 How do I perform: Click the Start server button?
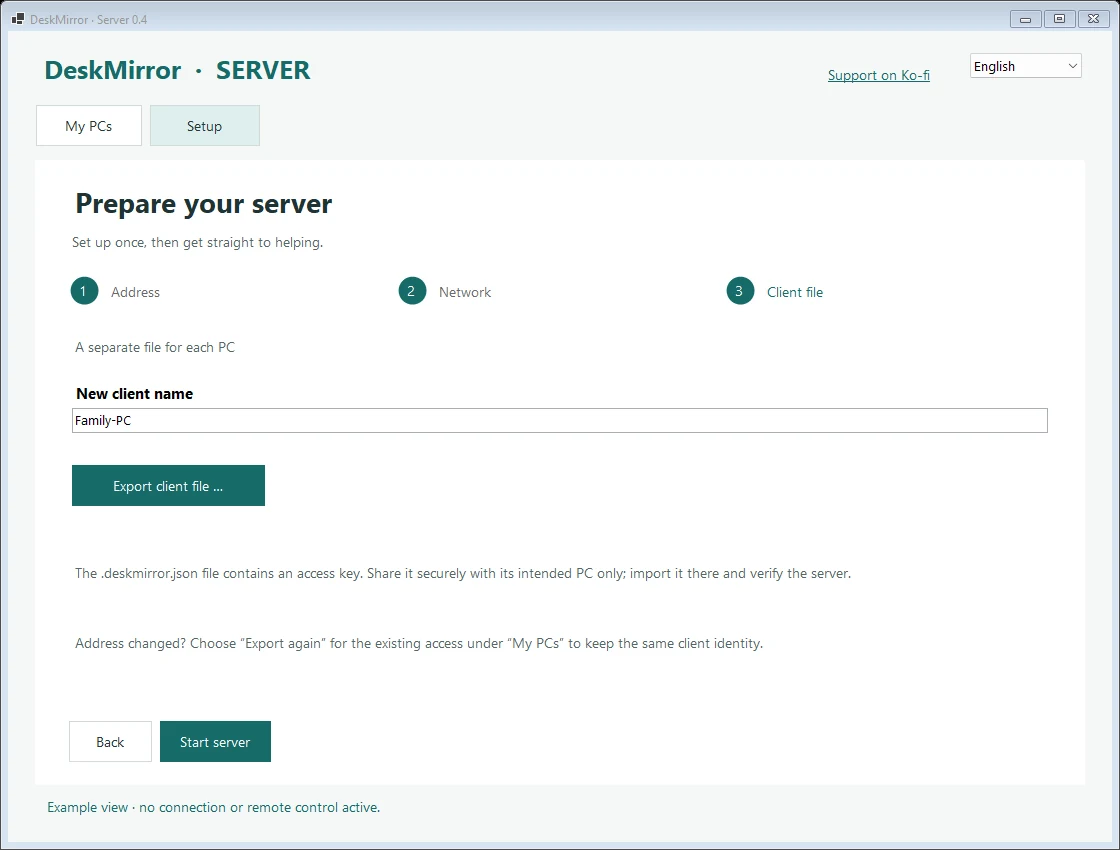[215, 741]
